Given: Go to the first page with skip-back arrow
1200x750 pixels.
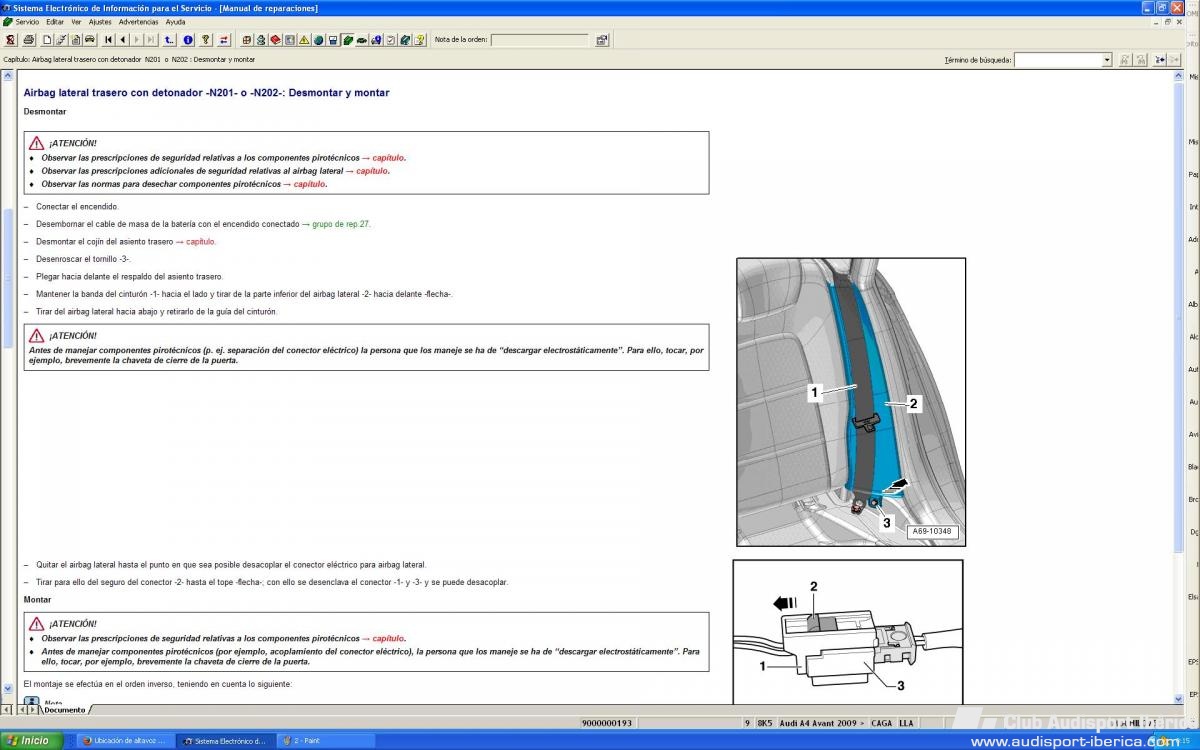Looking at the screenshot, I should pyautogui.click(x=108, y=40).
